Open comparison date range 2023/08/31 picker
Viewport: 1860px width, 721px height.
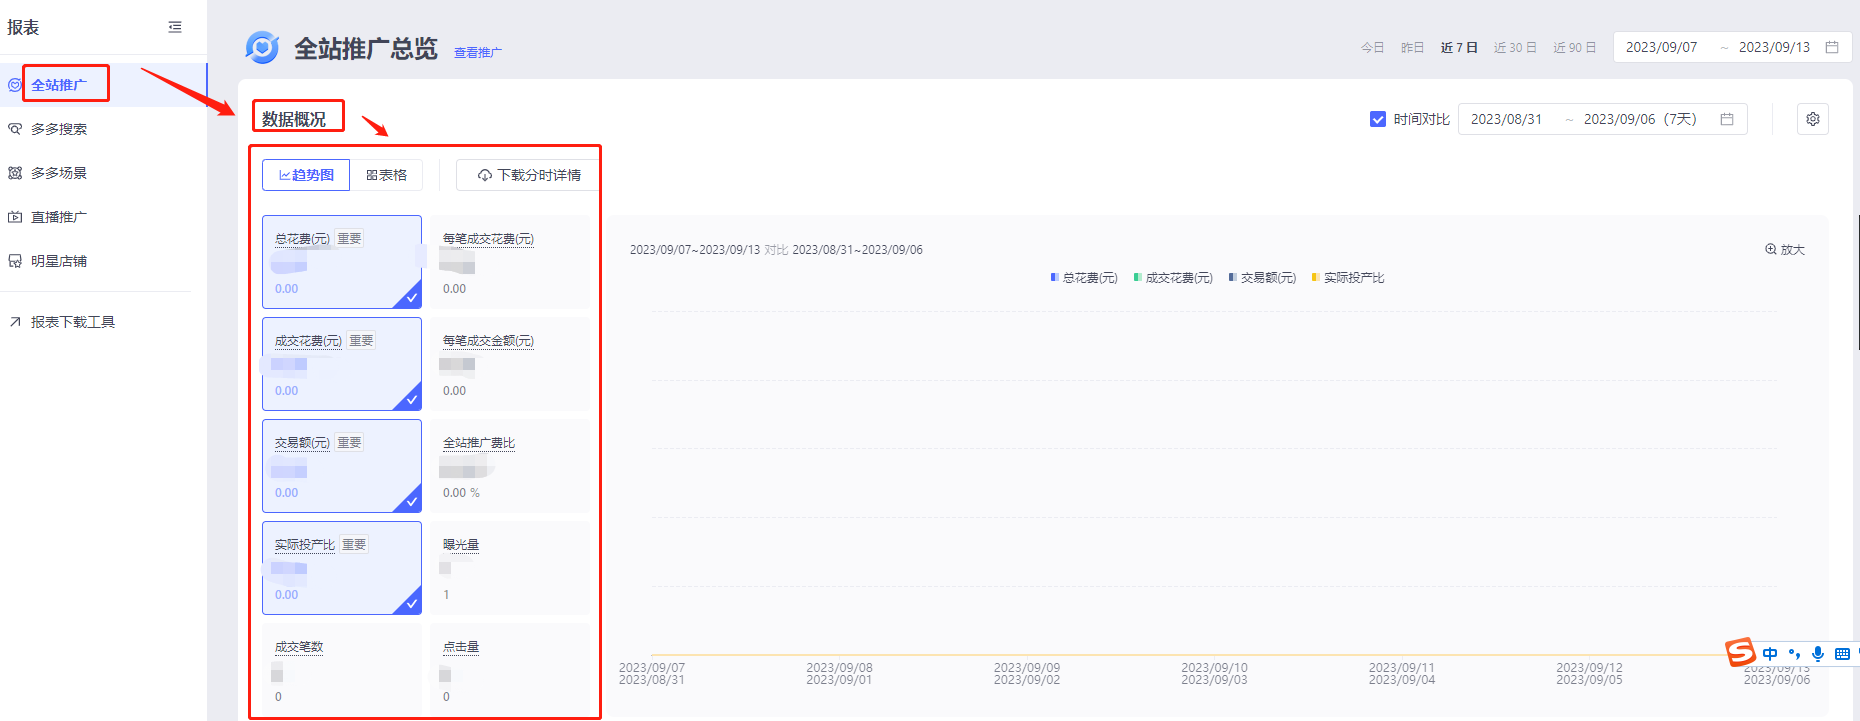click(1506, 119)
